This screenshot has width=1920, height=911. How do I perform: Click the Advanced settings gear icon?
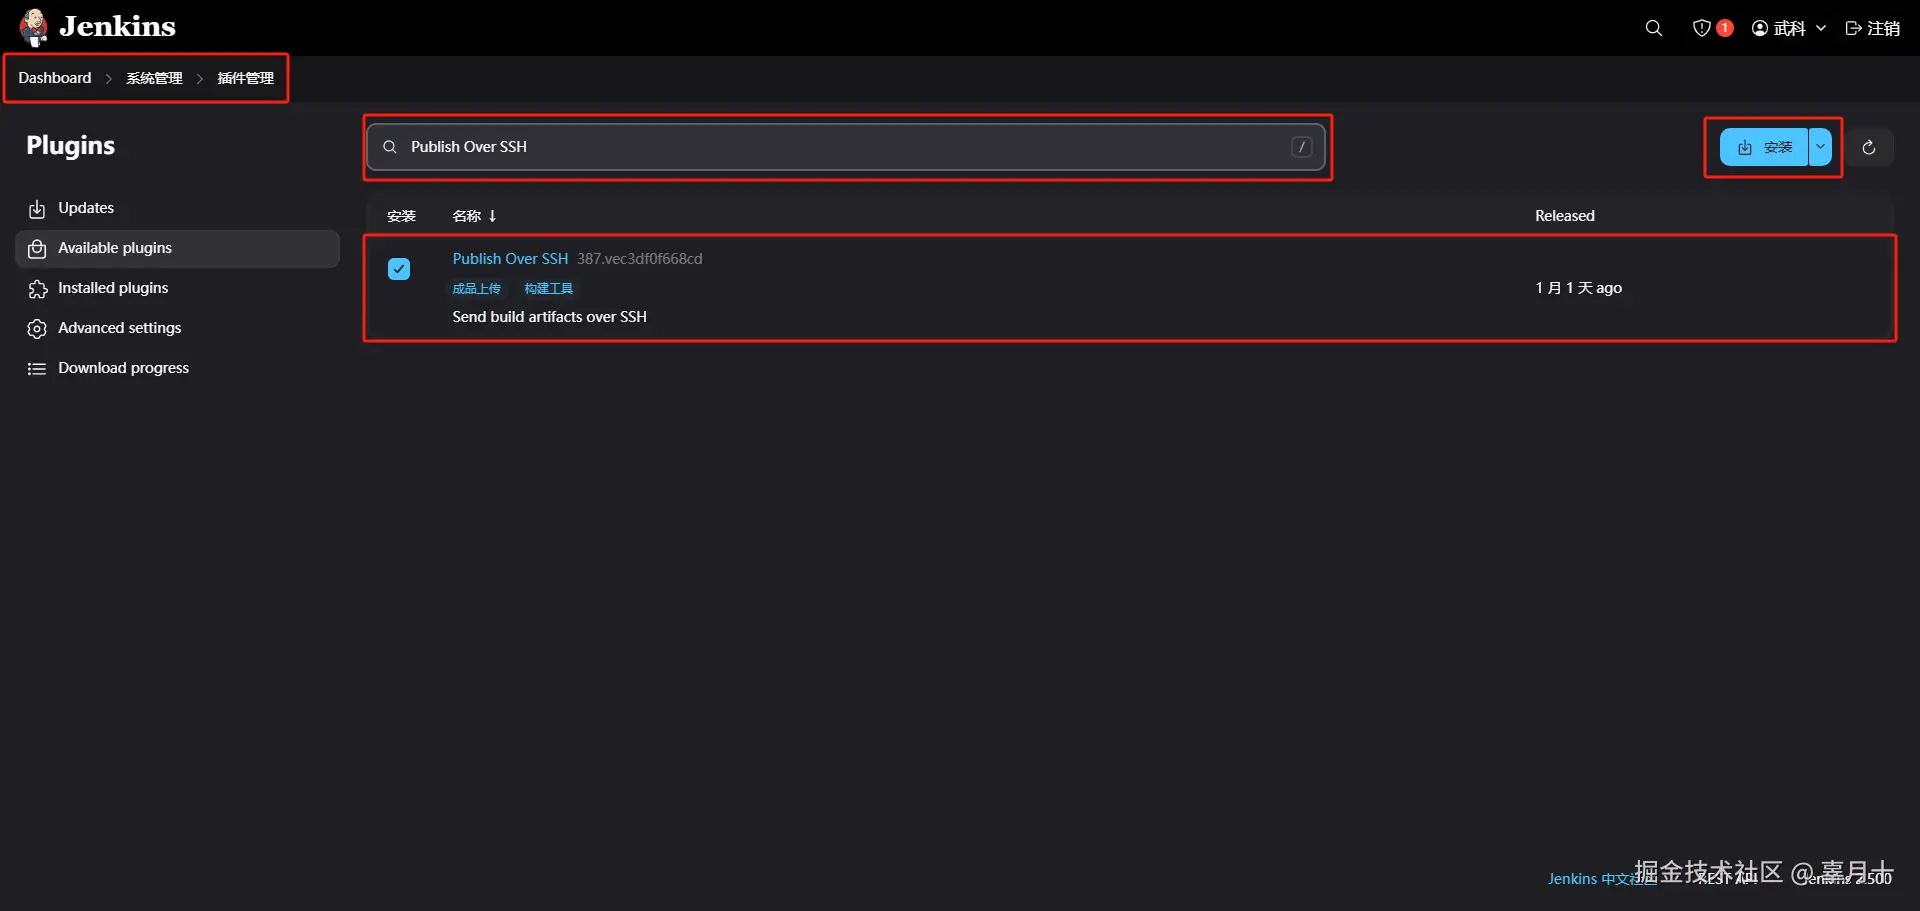point(37,329)
